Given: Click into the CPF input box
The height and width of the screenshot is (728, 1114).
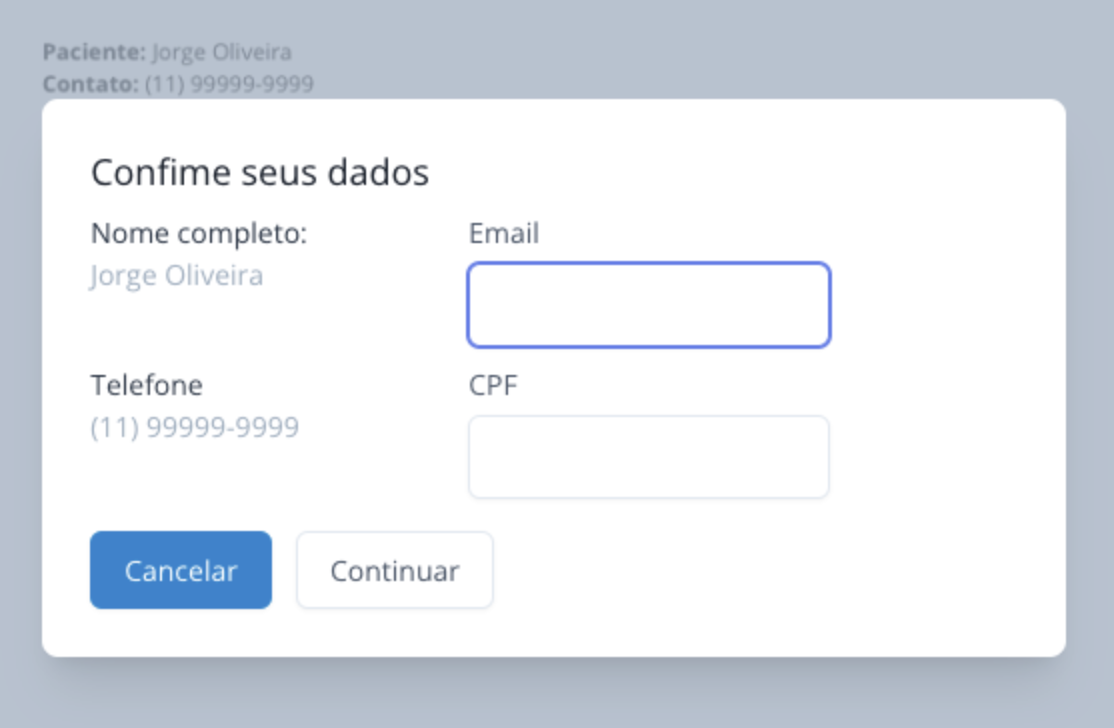Looking at the screenshot, I should coord(648,457).
